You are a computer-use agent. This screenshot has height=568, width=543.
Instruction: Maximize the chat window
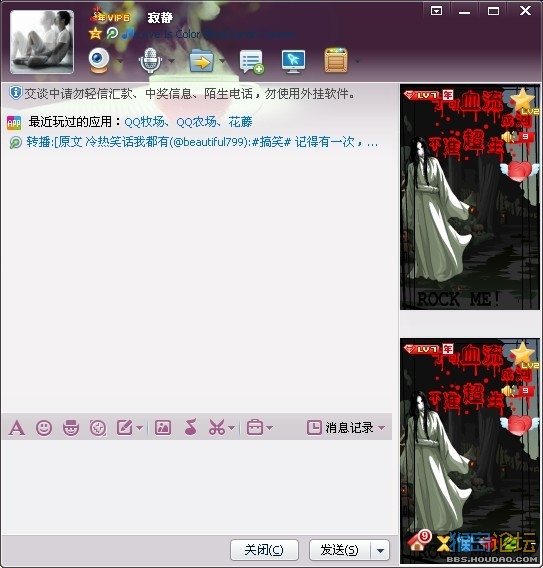click(x=493, y=11)
